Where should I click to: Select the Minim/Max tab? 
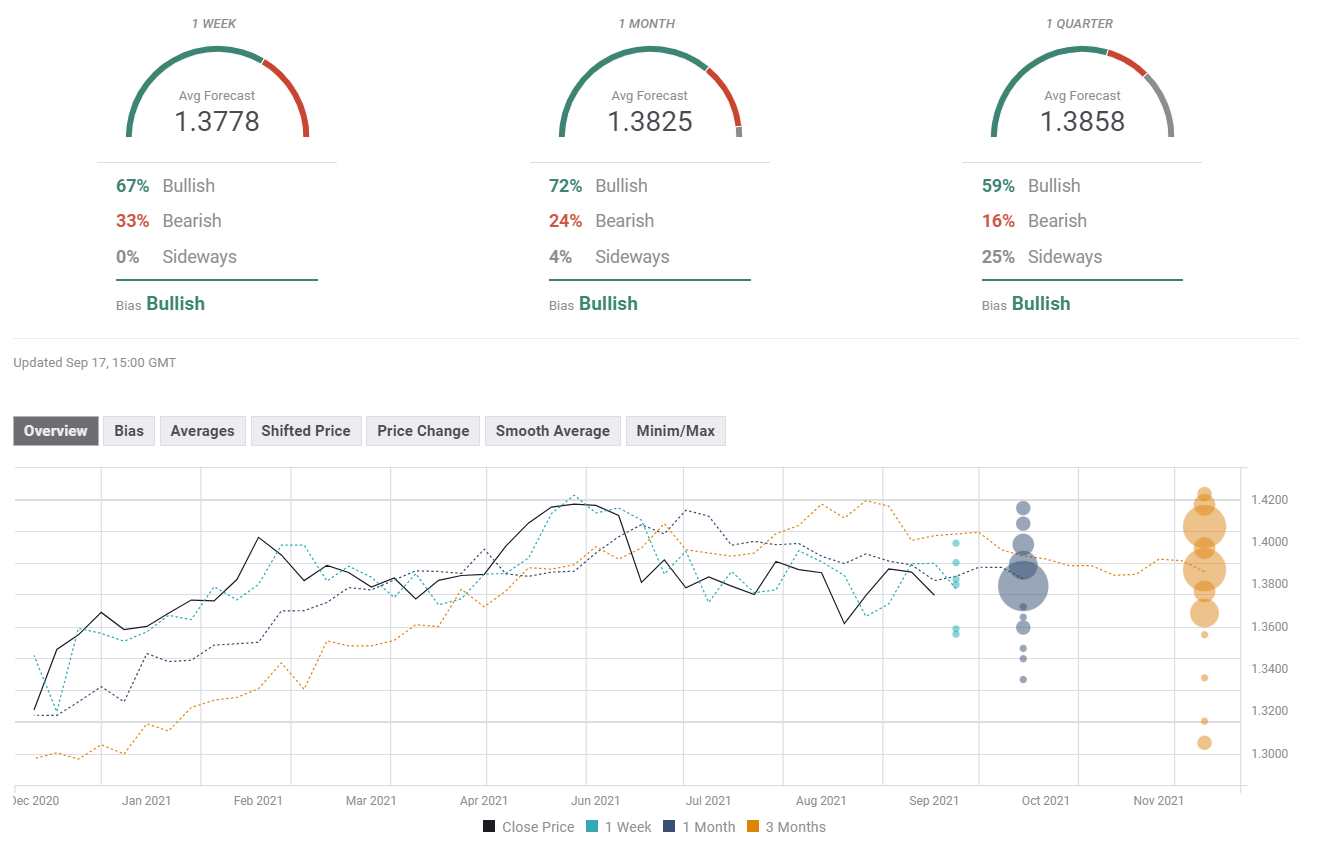coord(675,431)
